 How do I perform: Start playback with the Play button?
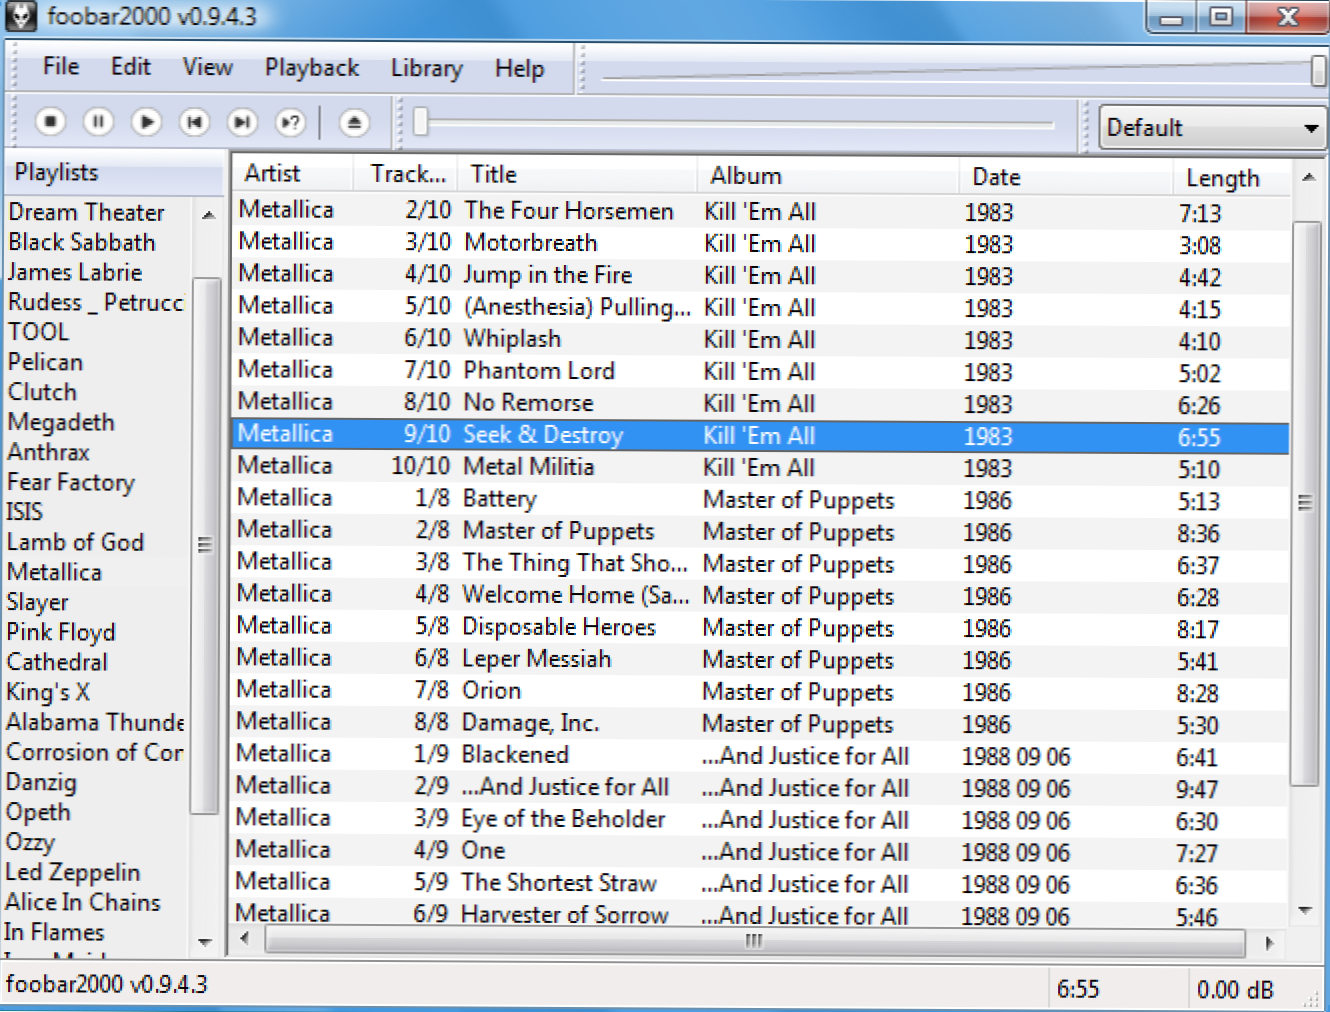pos(146,122)
